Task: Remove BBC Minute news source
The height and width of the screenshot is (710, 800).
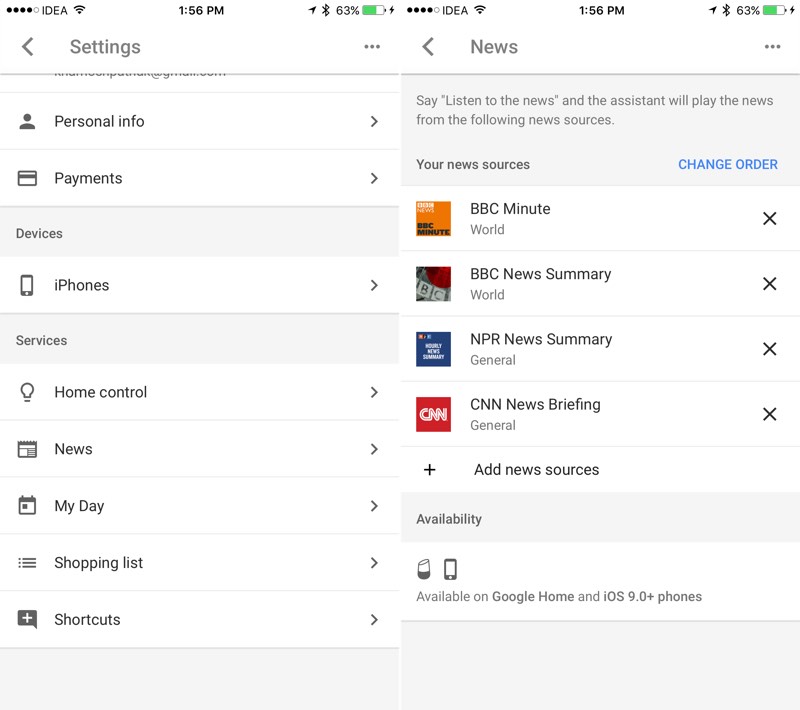Action: pyautogui.click(x=769, y=218)
